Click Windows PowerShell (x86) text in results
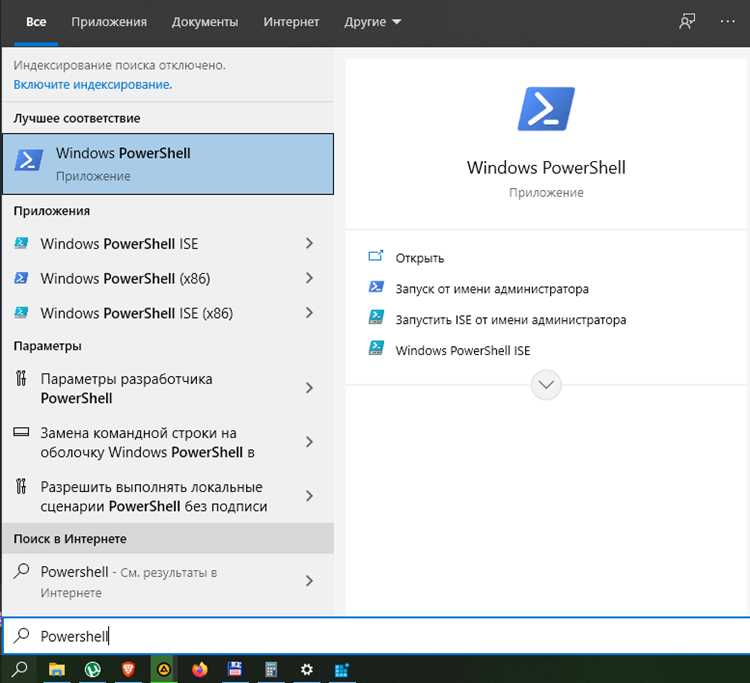 (125, 278)
